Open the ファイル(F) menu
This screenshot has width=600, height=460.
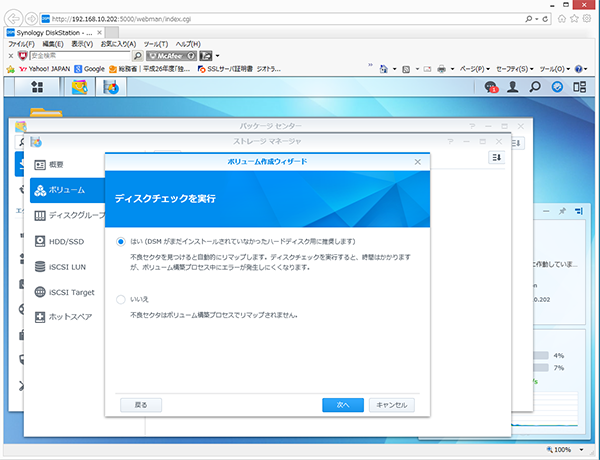[21, 44]
